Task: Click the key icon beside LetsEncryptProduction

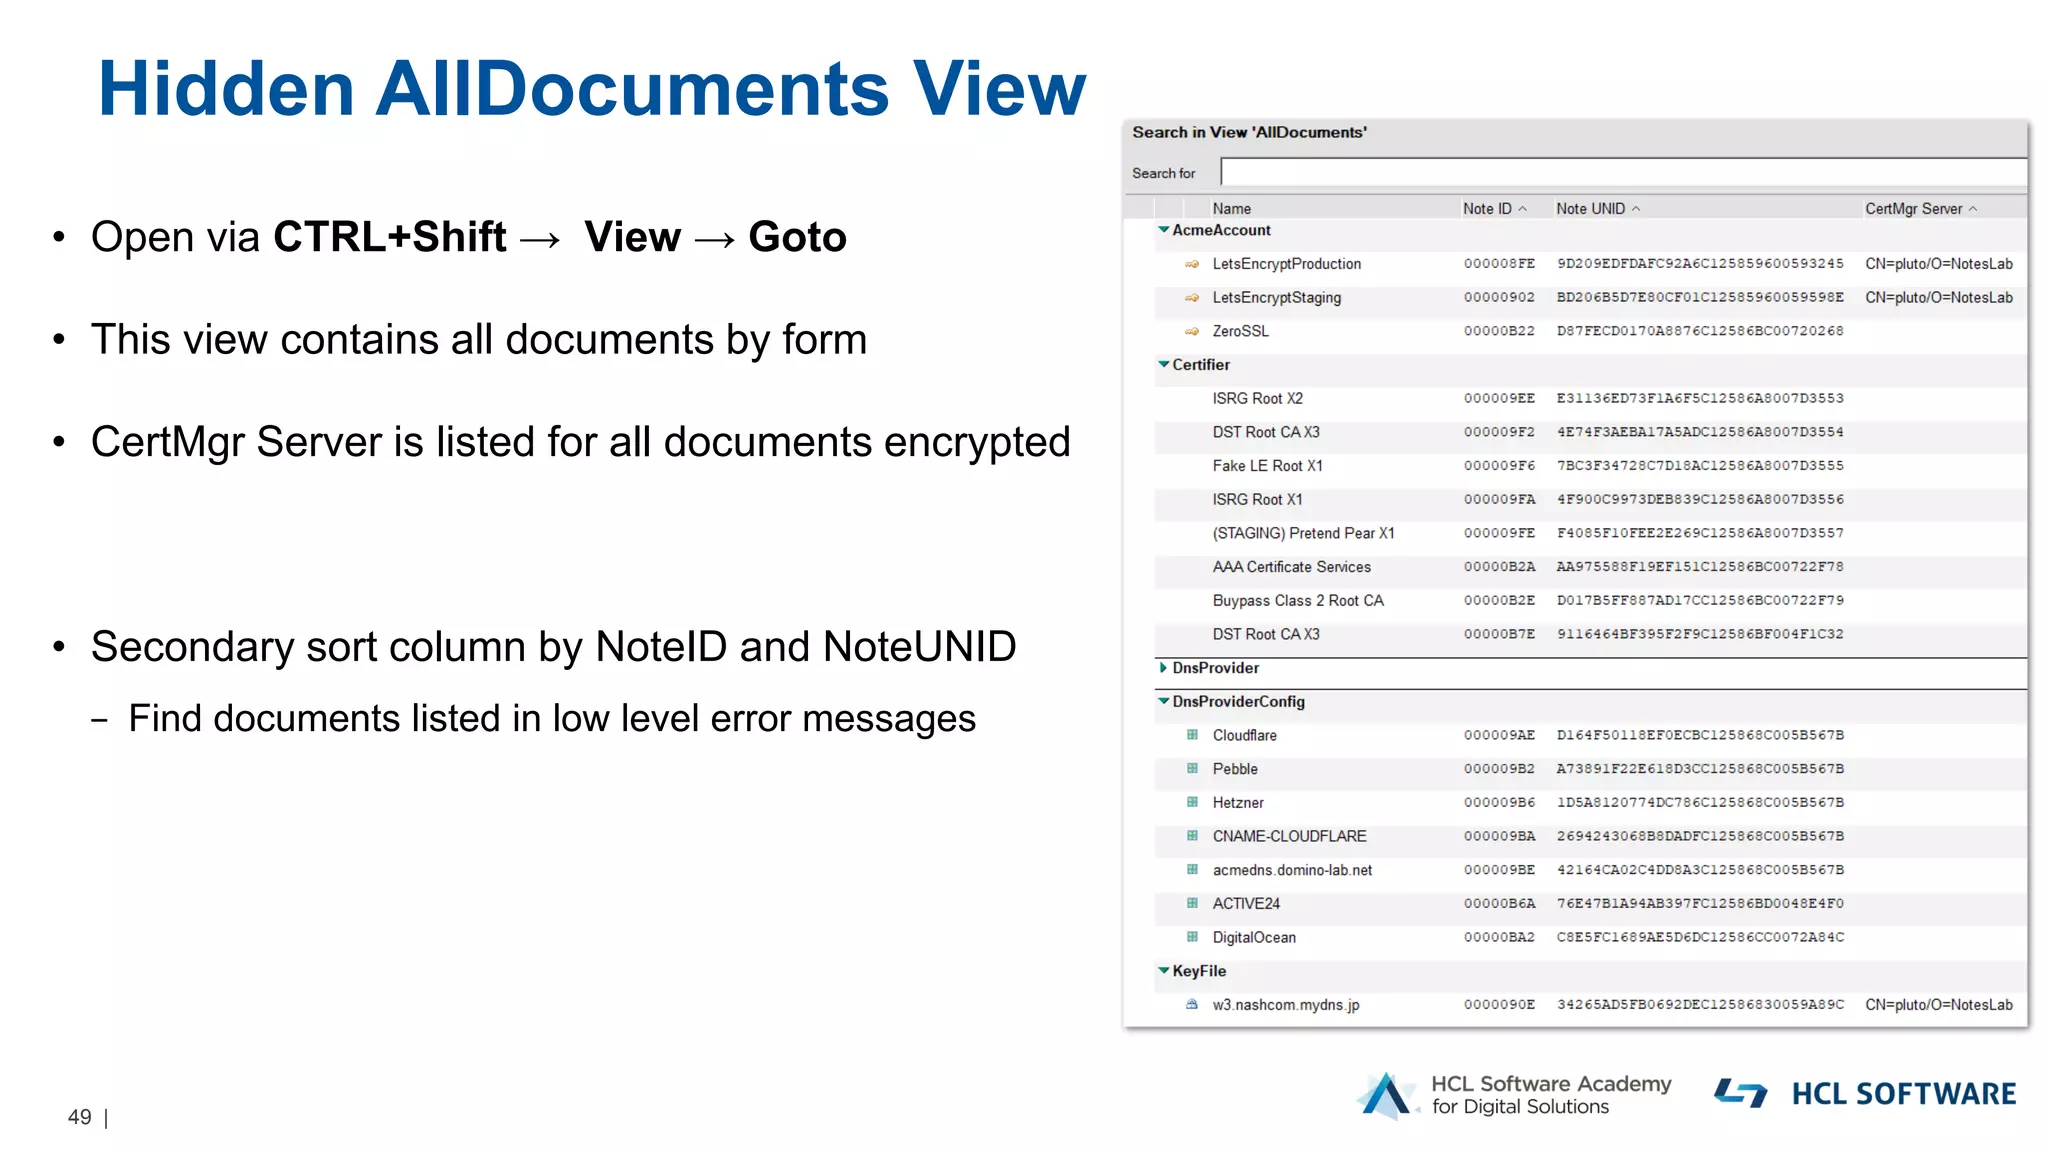Action: coord(1192,264)
